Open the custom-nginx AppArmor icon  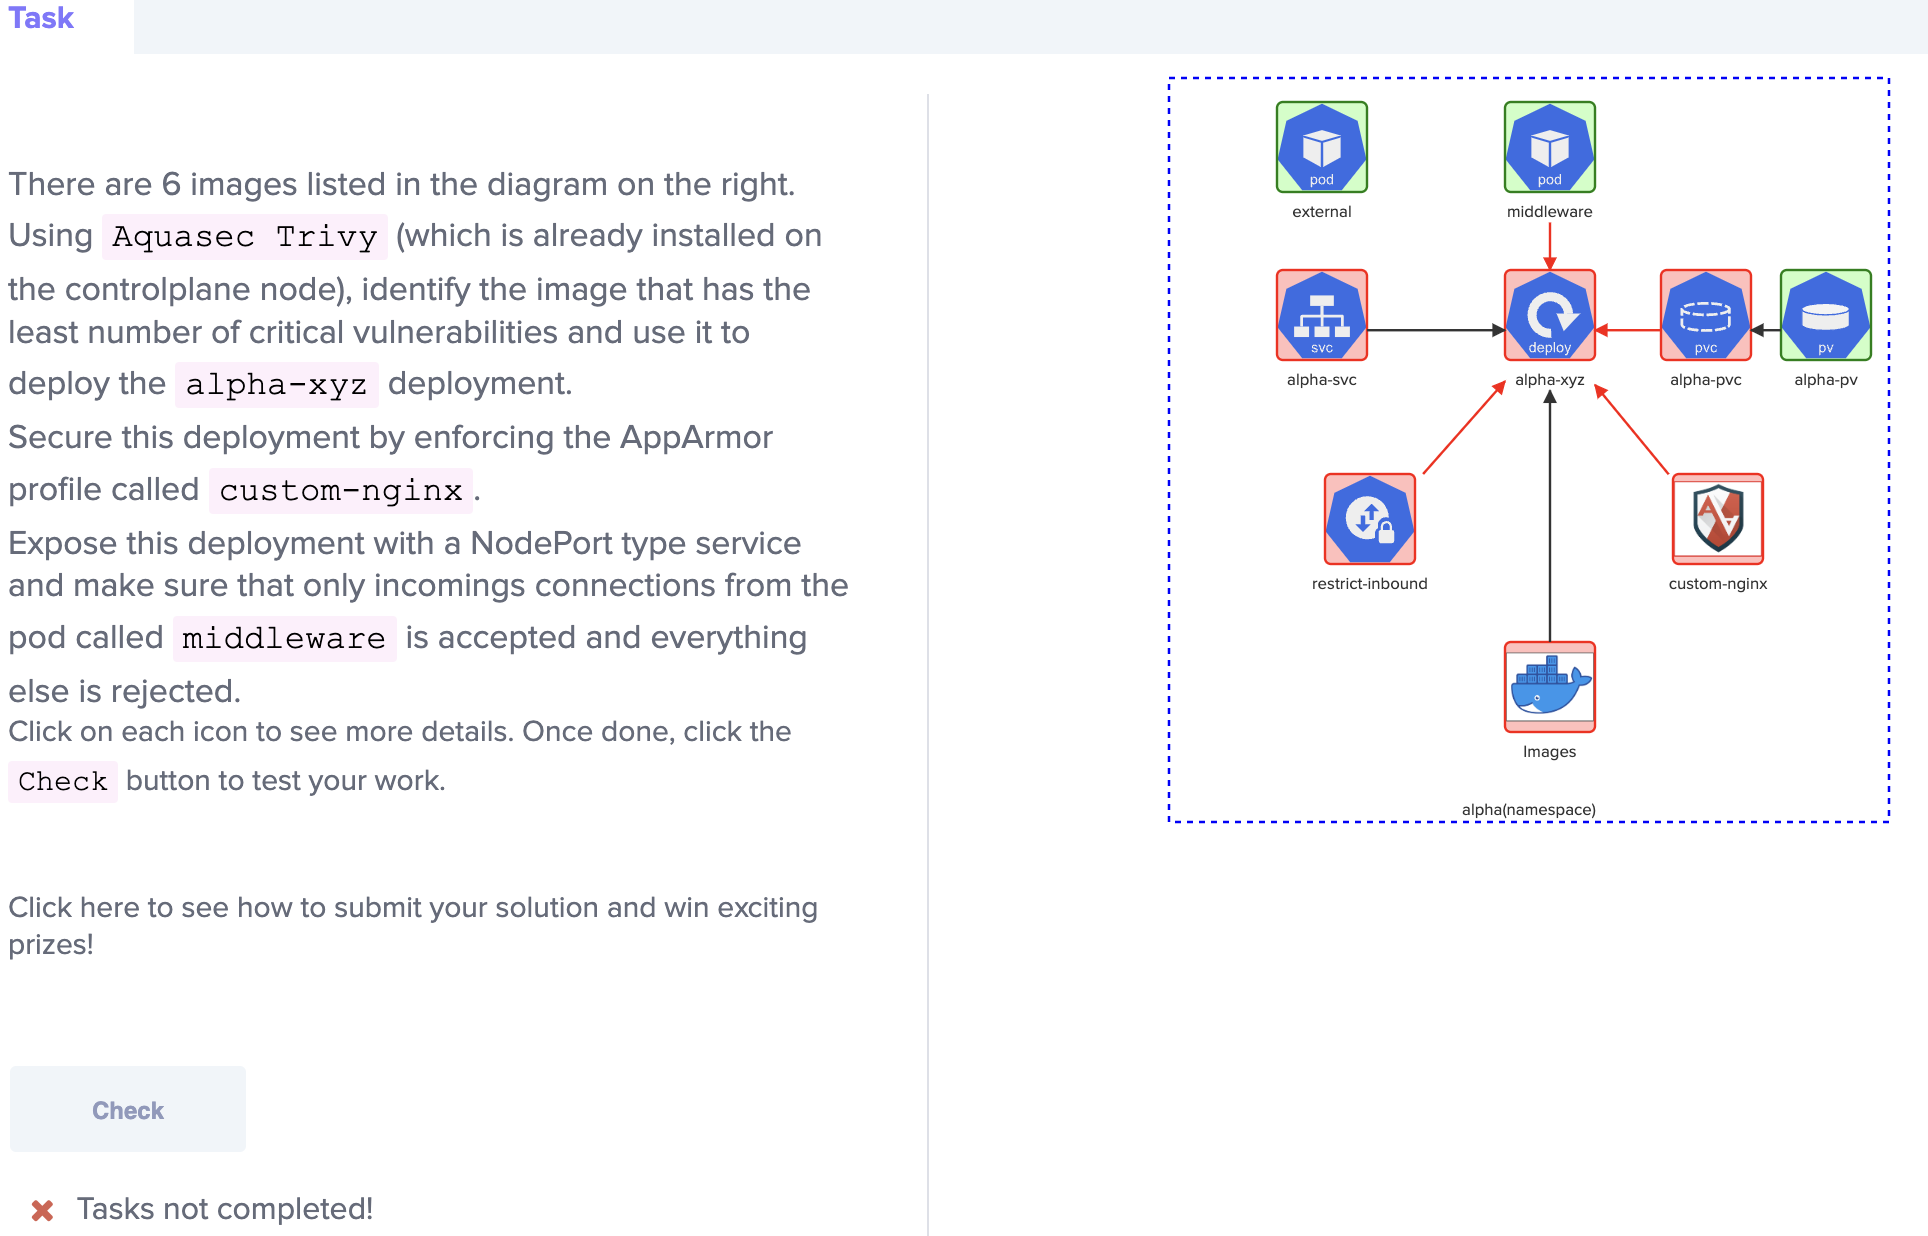pyautogui.click(x=1717, y=519)
